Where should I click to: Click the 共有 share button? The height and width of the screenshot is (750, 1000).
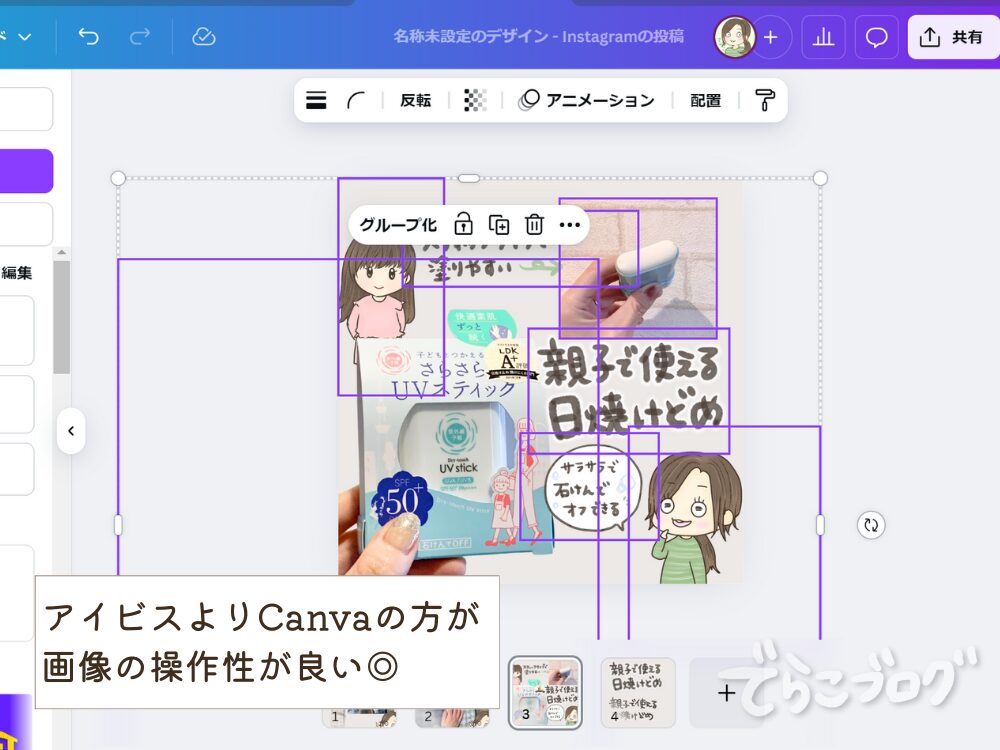(953, 37)
